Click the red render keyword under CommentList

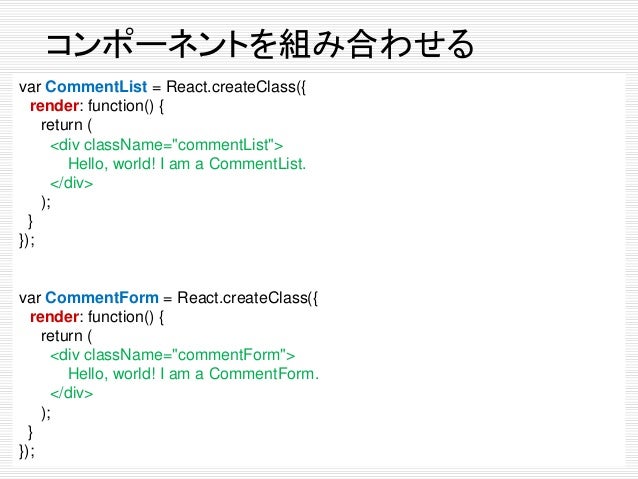pyautogui.click(x=54, y=106)
